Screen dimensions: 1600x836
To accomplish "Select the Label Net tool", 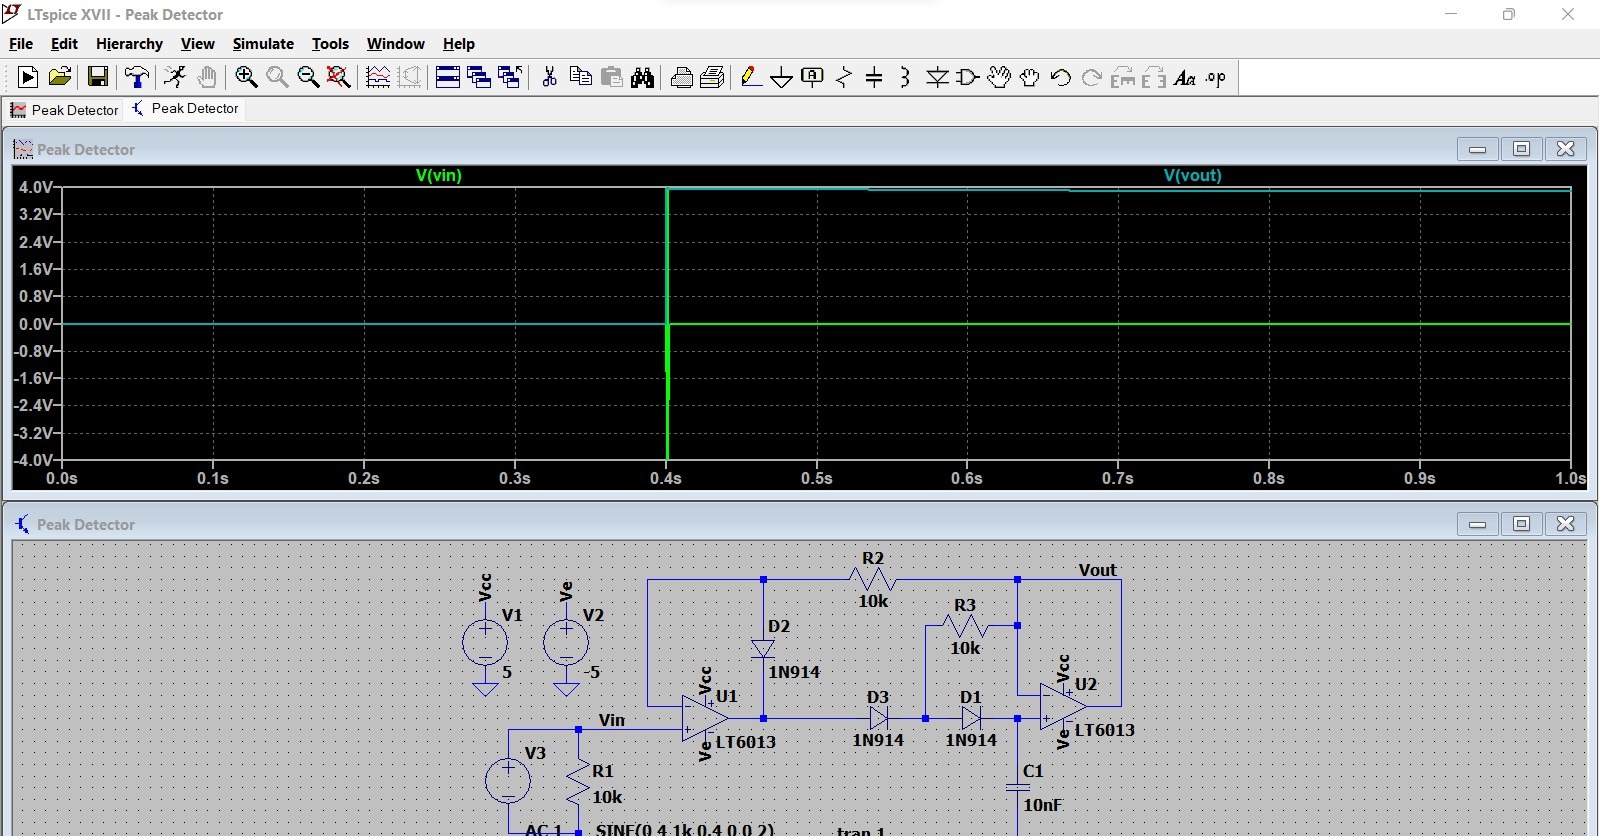I will [x=813, y=77].
